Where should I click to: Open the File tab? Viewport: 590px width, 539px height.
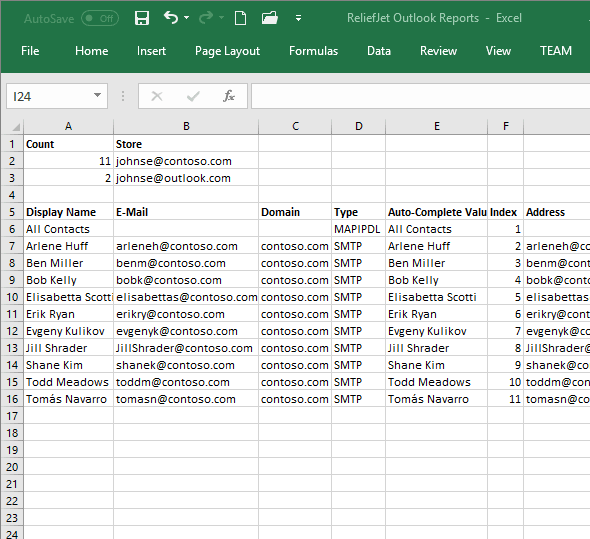tap(30, 51)
